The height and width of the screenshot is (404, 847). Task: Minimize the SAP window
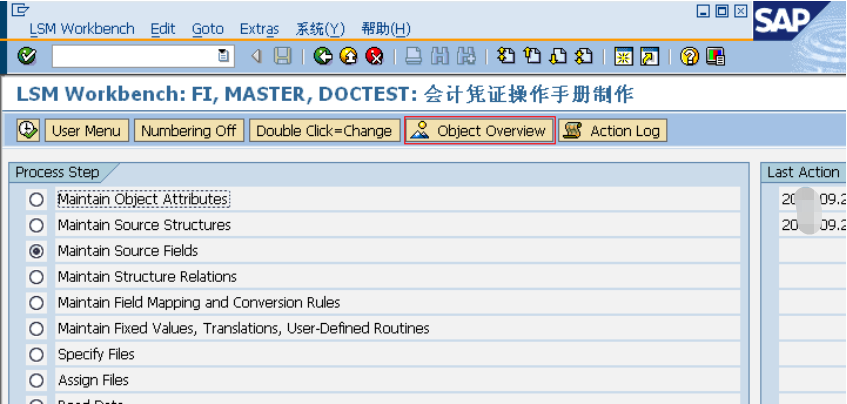703,11
